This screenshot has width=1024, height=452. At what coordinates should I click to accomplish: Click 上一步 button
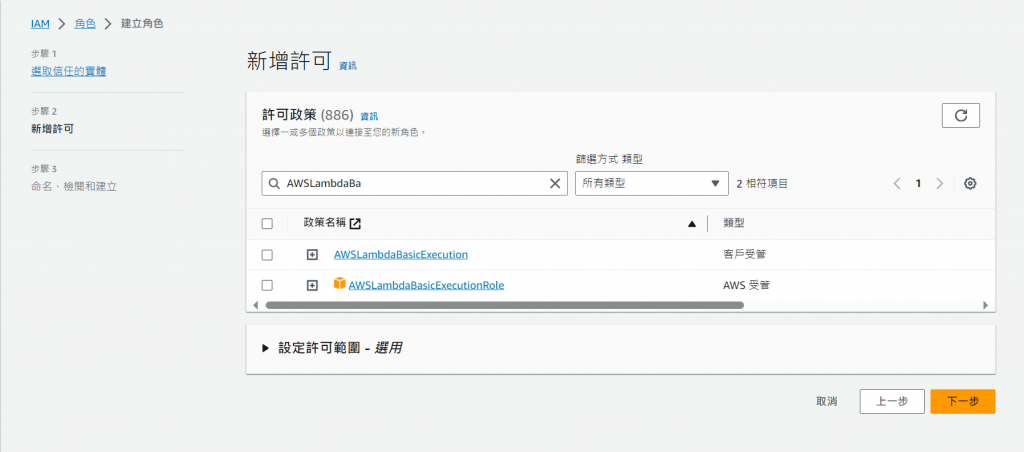click(x=892, y=402)
